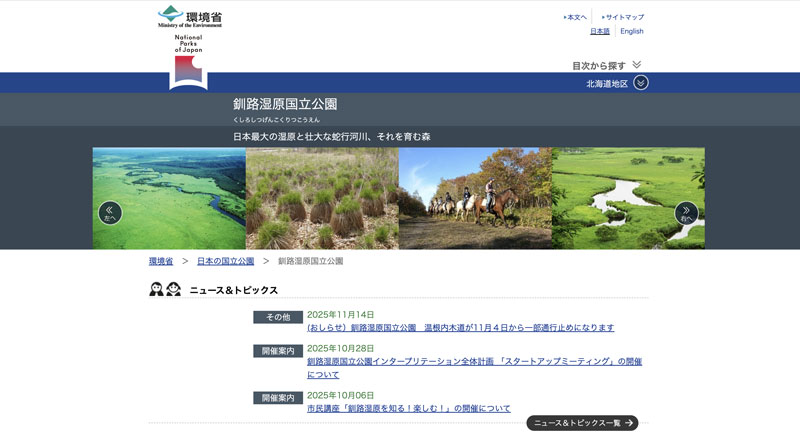Click the horseback riding photo

(475, 198)
